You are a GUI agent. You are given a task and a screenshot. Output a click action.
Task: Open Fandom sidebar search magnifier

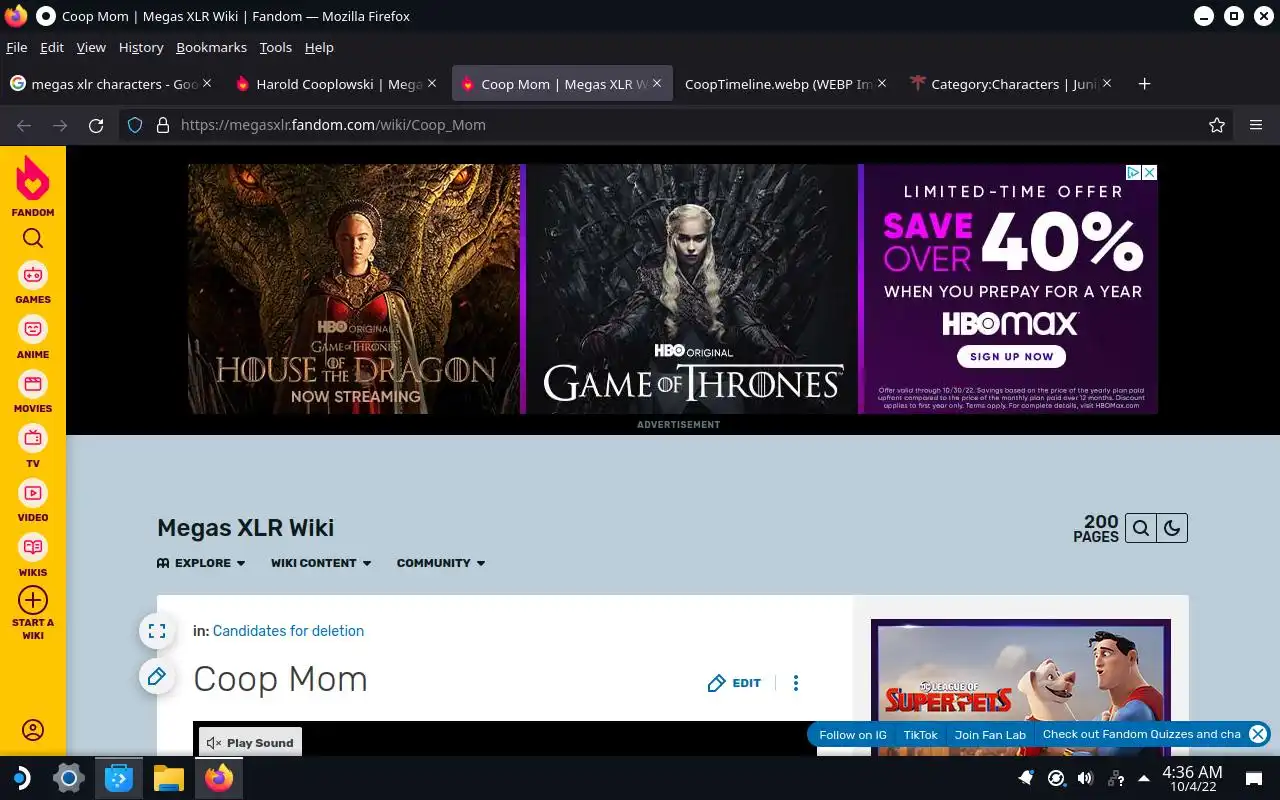pyautogui.click(x=33, y=238)
